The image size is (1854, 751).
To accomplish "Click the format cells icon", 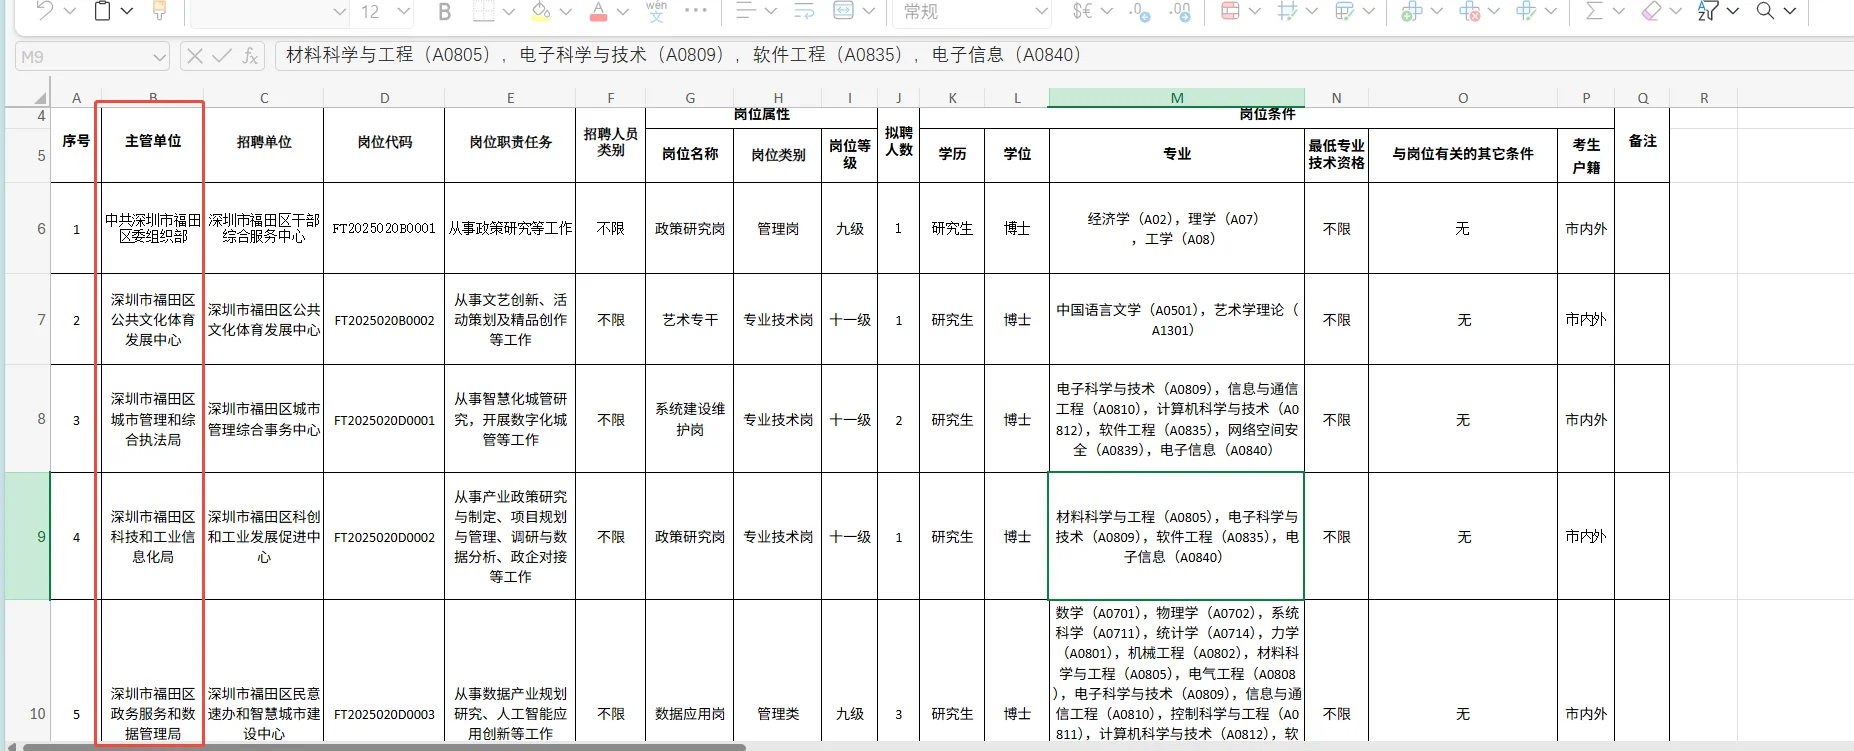I will [1526, 11].
